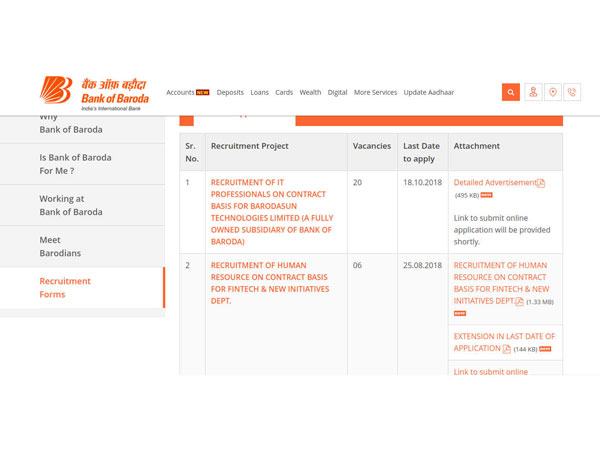Open the Cards menu
The image size is (600, 450).
tap(284, 92)
